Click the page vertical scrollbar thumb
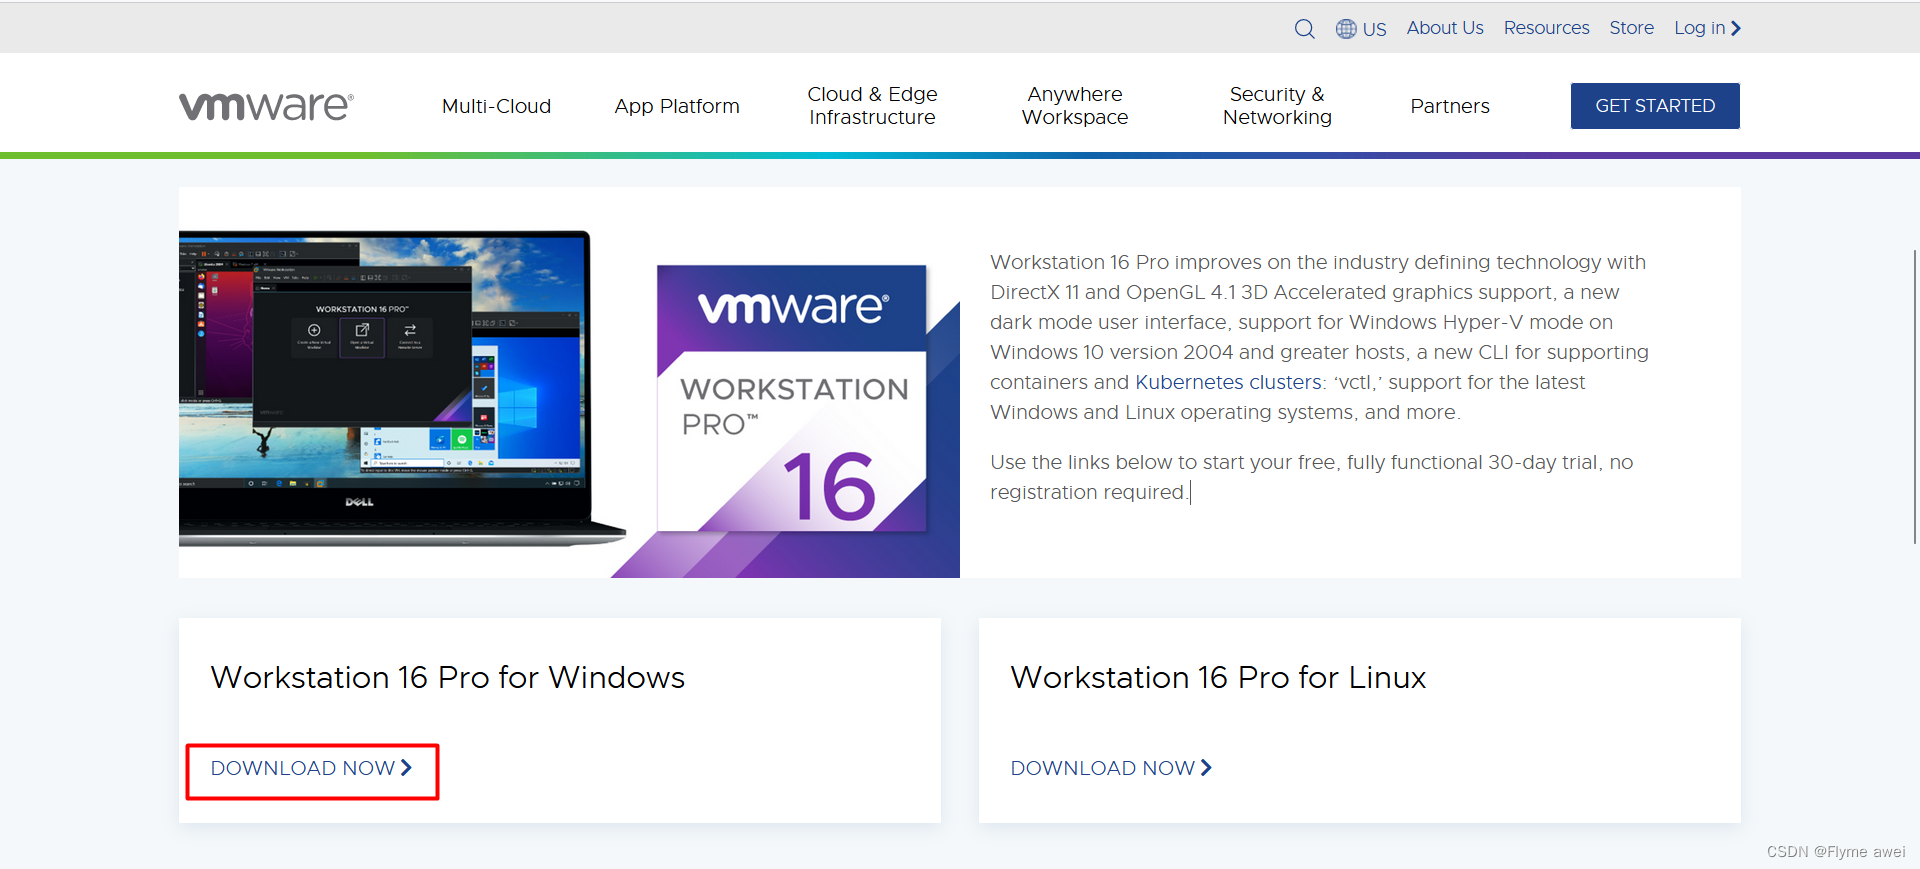The width and height of the screenshot is (1920, 869). click(1915, 397)
